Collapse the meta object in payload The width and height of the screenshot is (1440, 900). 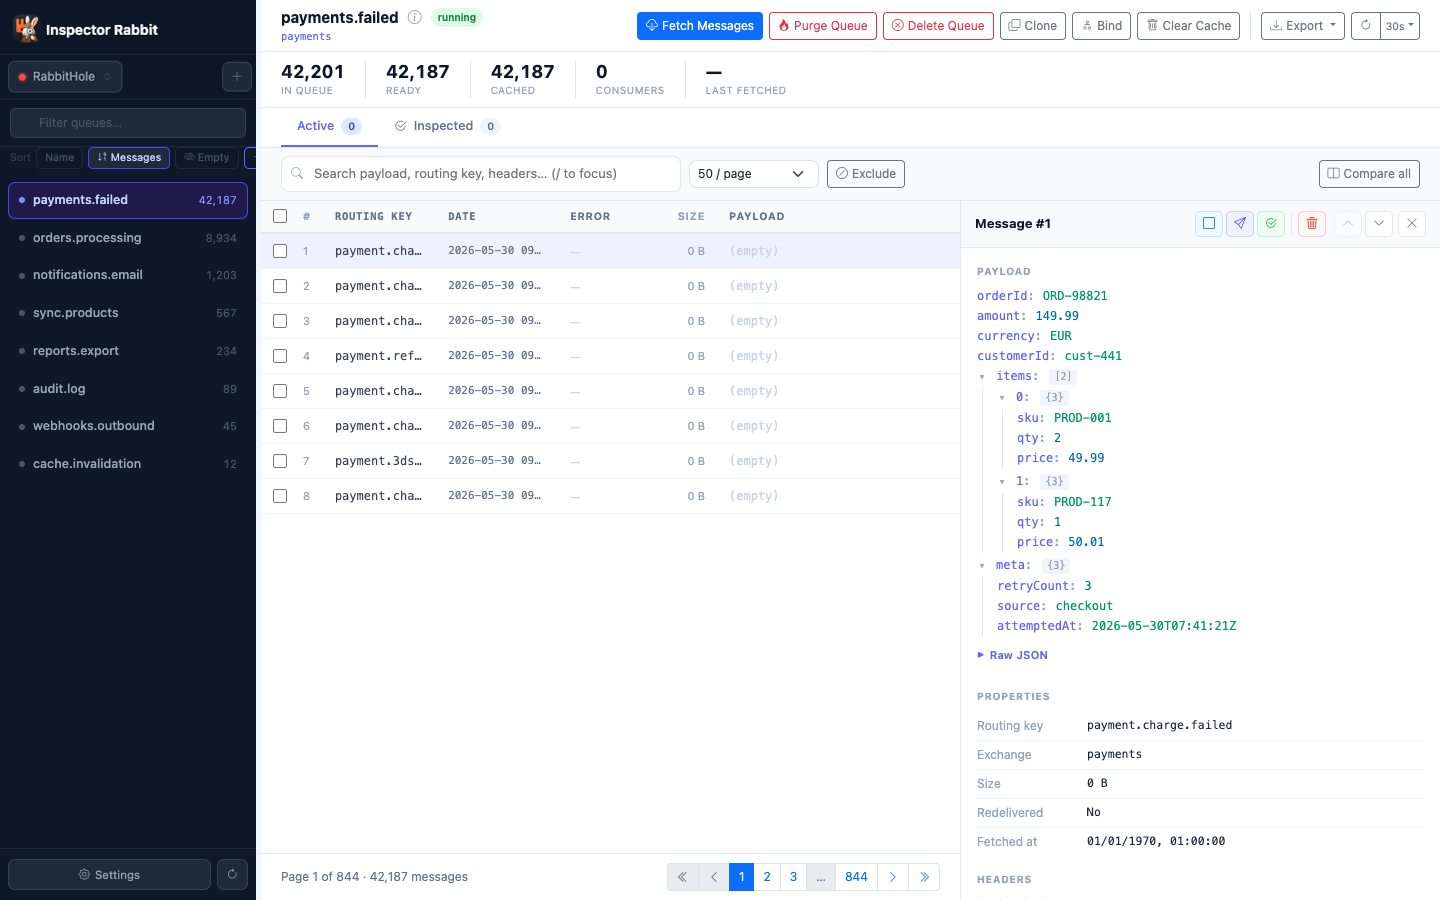pyautogui.click(x=982, y=566)
